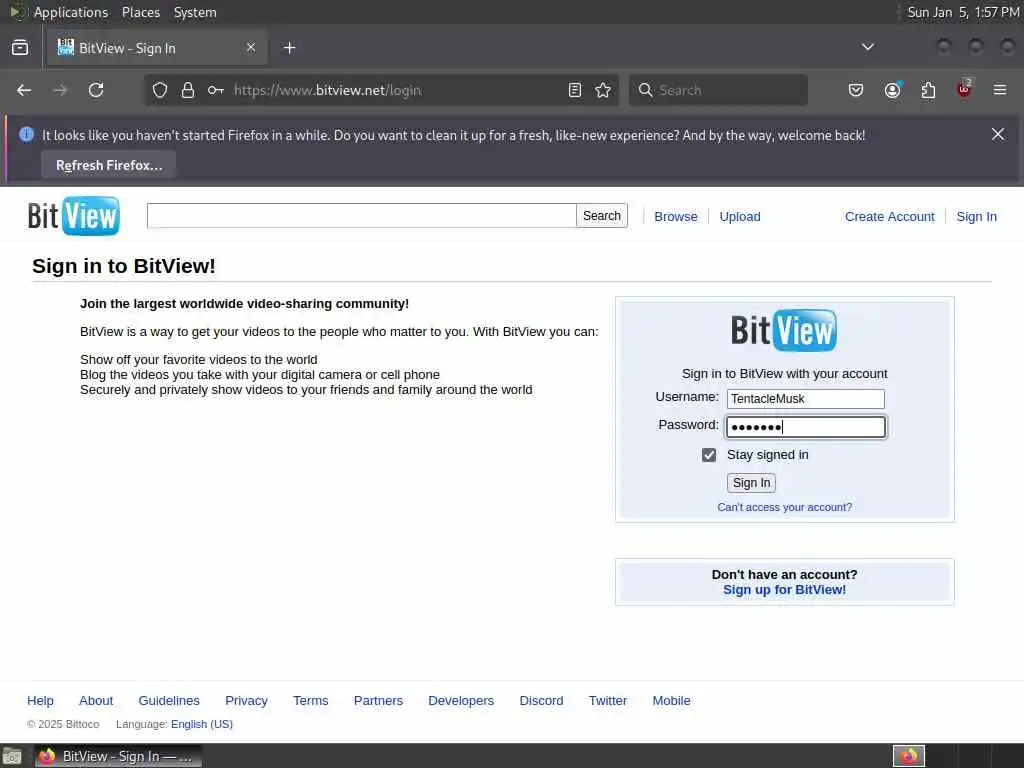Bookmark this page with the star icon

[603, 90]
